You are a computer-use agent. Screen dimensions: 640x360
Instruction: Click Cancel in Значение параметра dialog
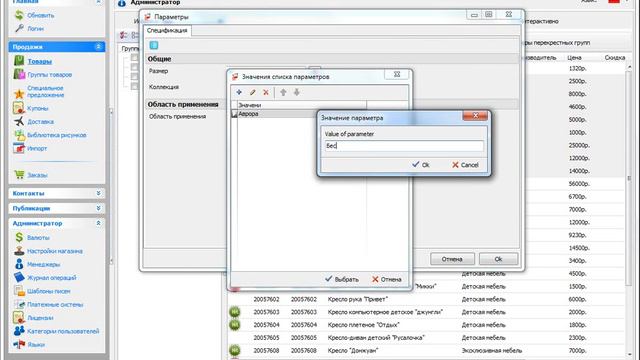tap(465, 164)
